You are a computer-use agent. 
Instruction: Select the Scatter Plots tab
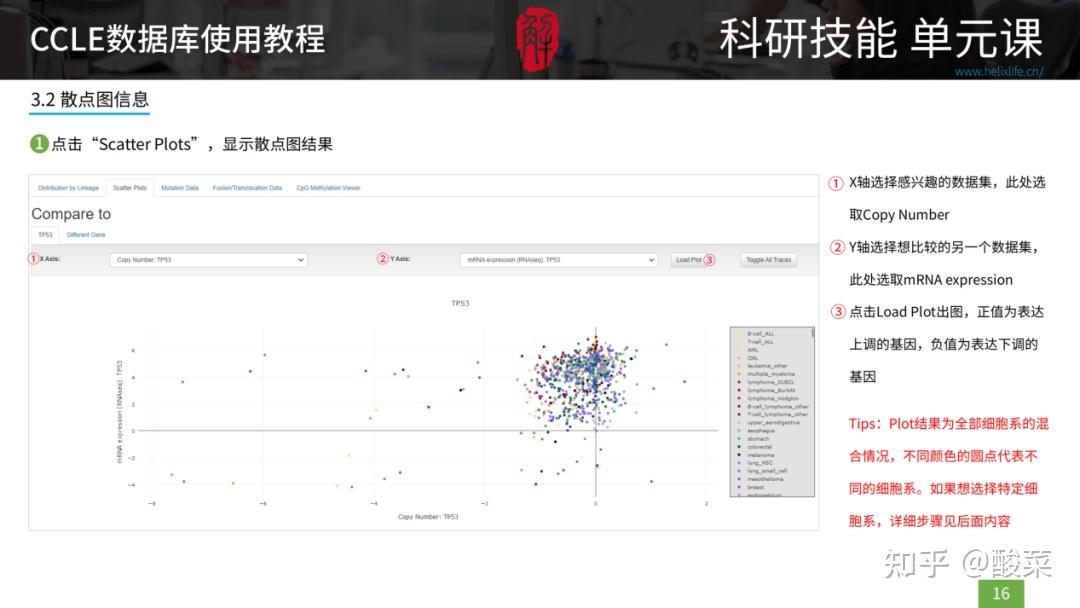coord(129,188)
